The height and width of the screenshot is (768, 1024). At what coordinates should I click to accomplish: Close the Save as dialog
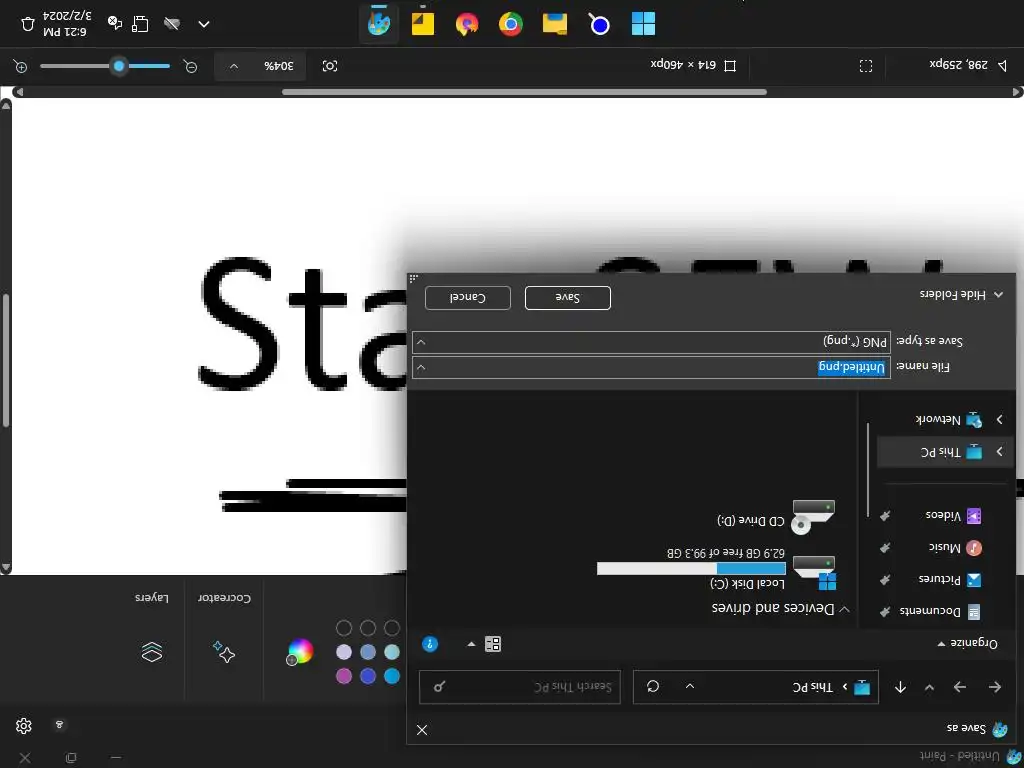click(x=422, y=730)
